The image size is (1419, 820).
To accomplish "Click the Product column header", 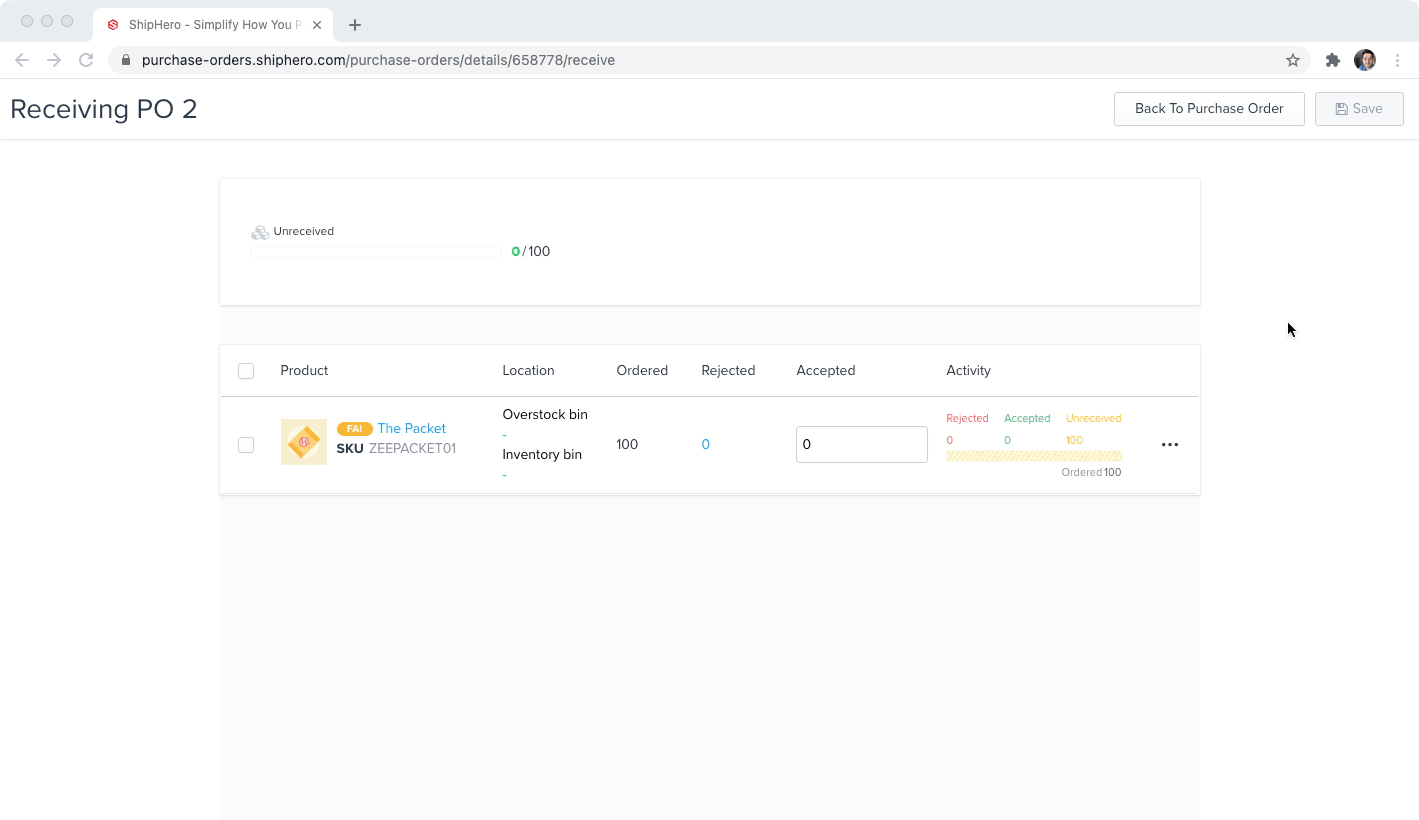I will coord(304,370).
